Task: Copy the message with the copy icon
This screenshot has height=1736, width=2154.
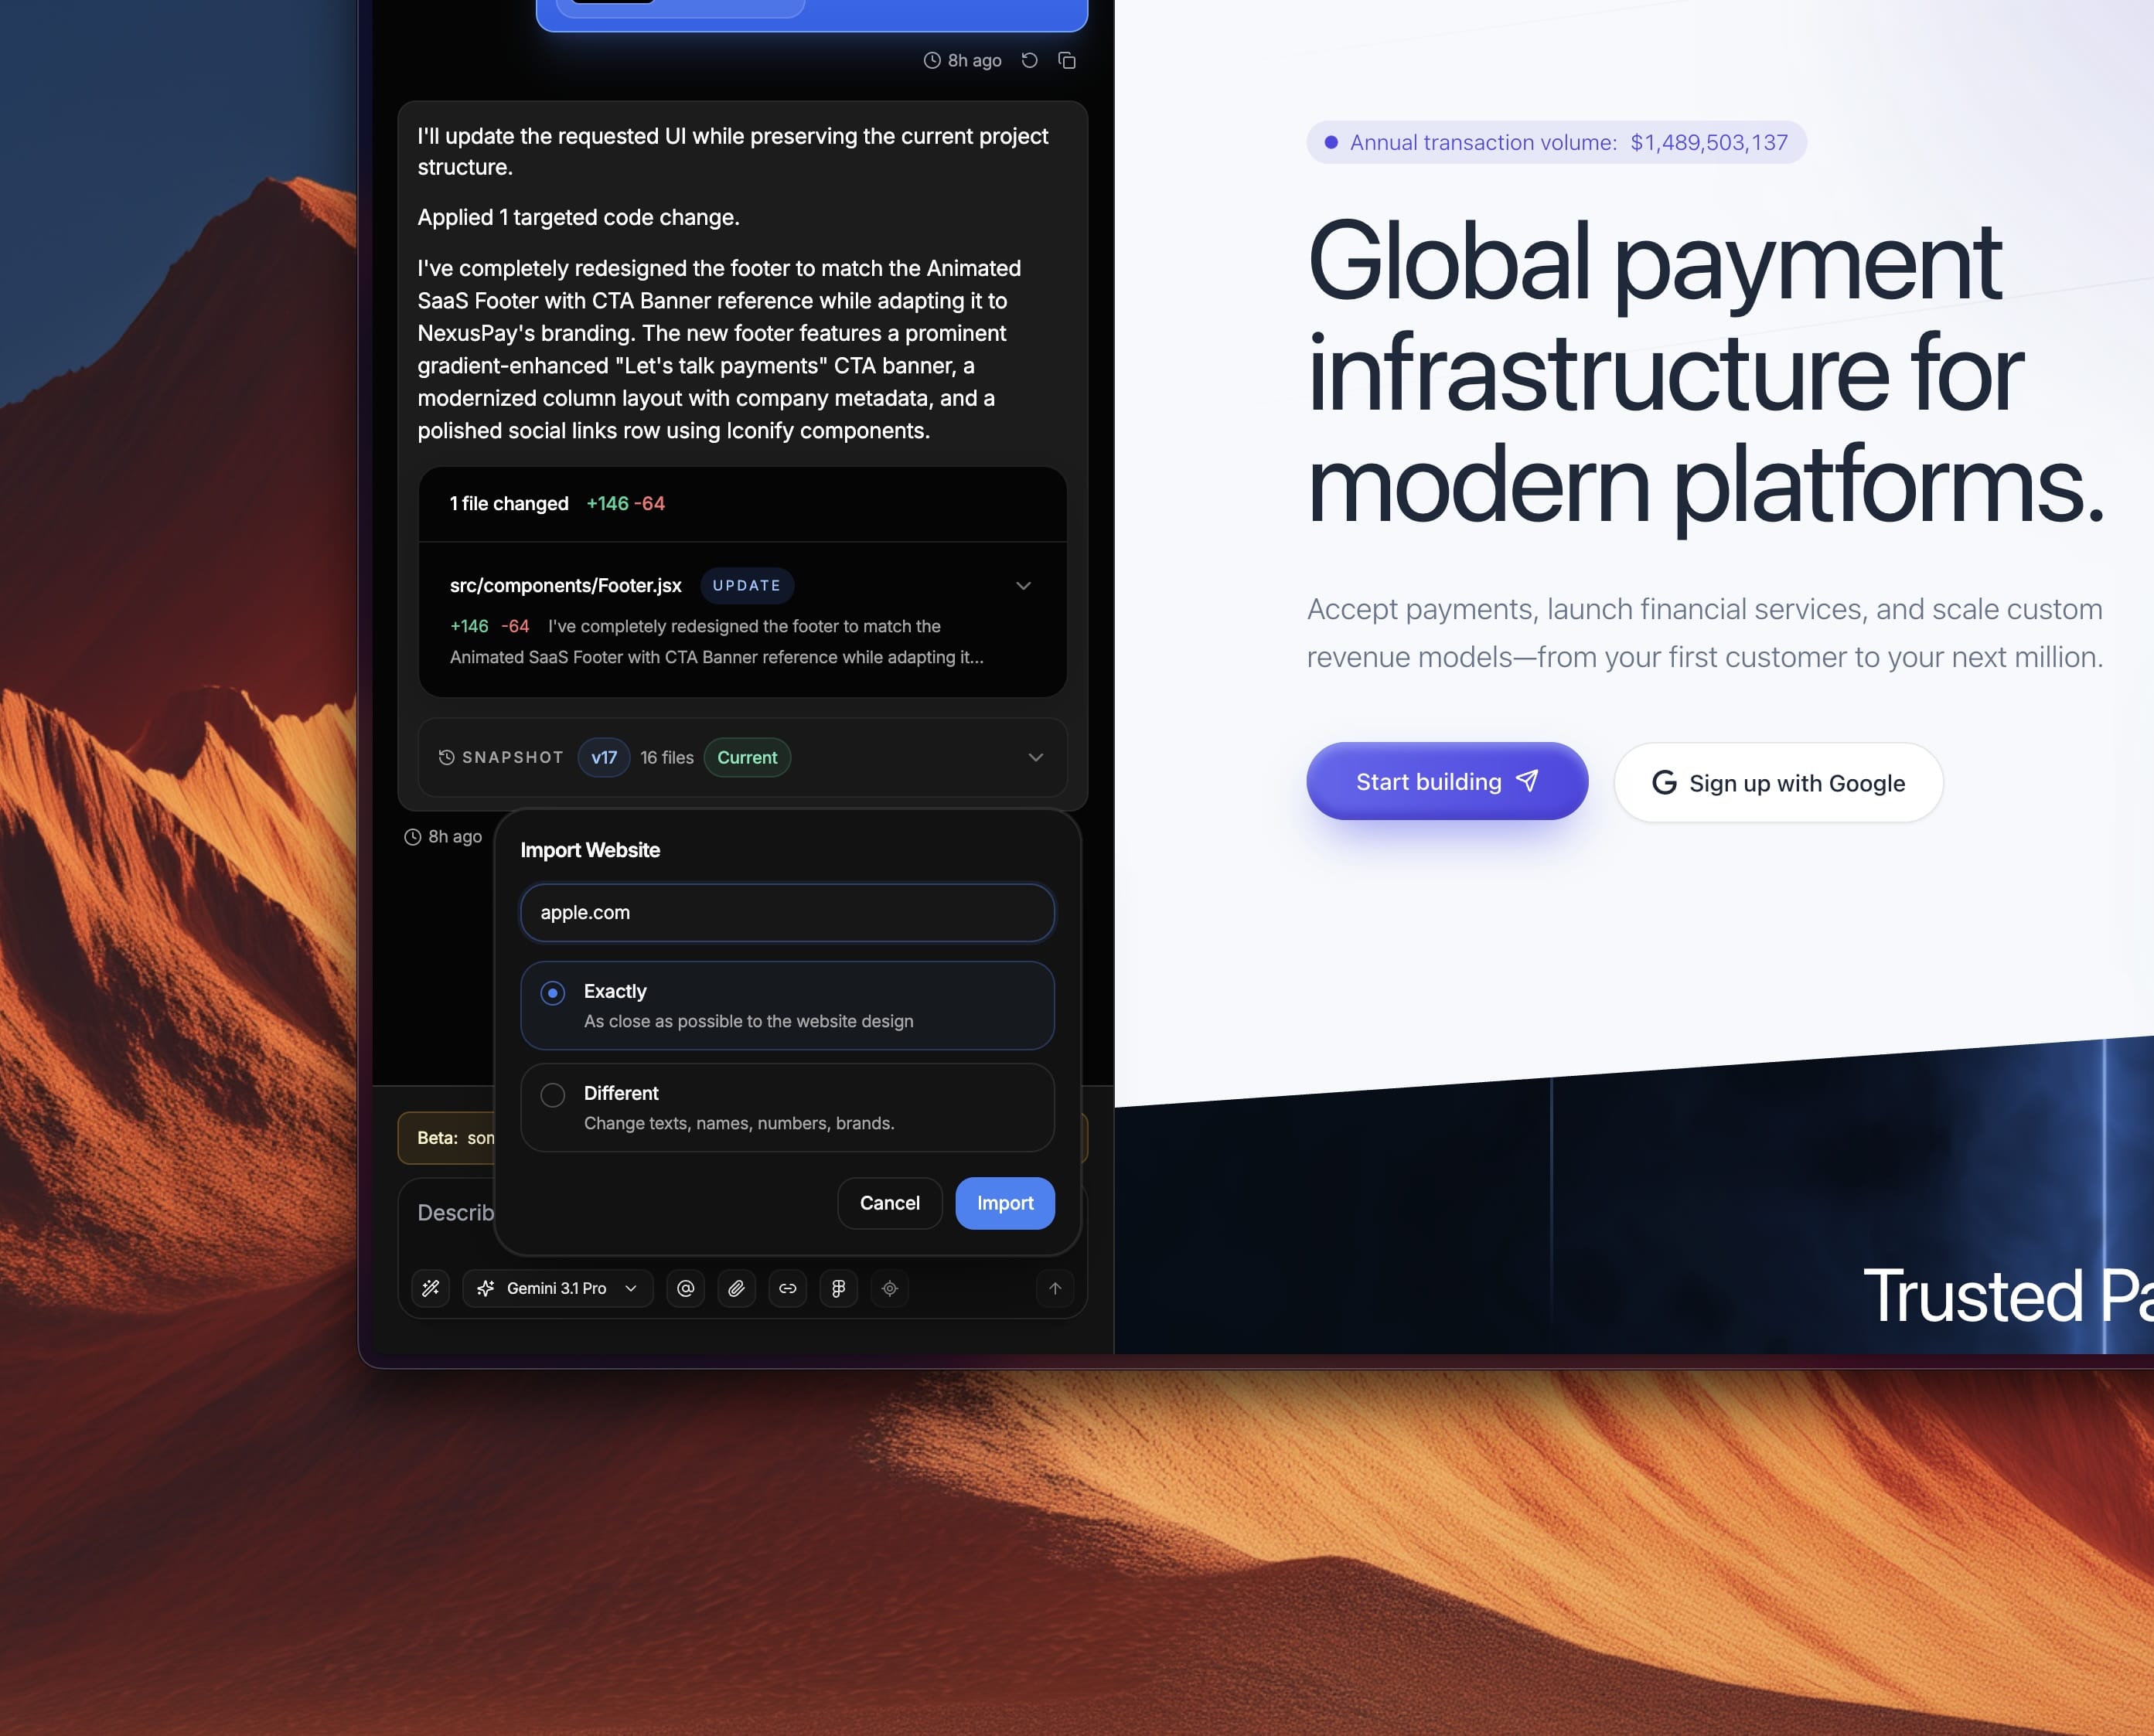Action: (x=1066, y=60)
